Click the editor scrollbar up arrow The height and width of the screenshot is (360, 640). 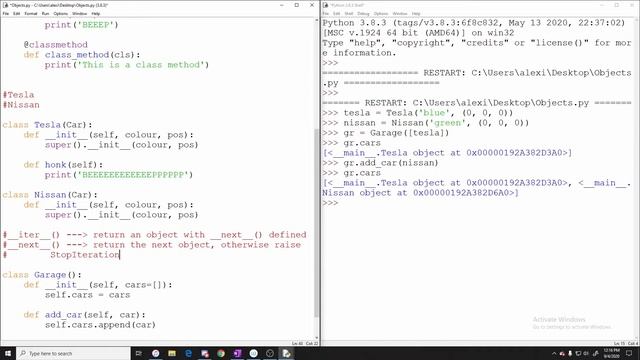click(x=316, y=20)
